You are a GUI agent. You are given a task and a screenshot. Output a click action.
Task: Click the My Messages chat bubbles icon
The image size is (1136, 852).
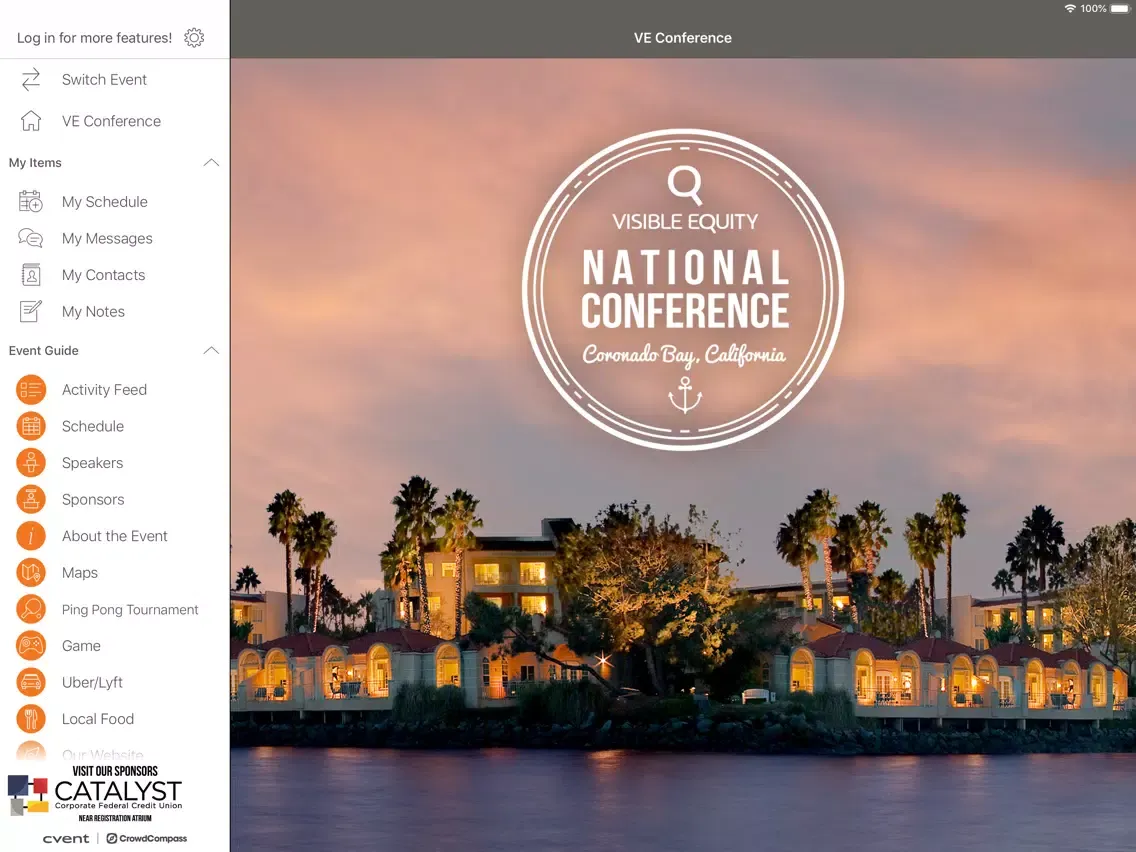pyautogui.click(x=30, y=238)
